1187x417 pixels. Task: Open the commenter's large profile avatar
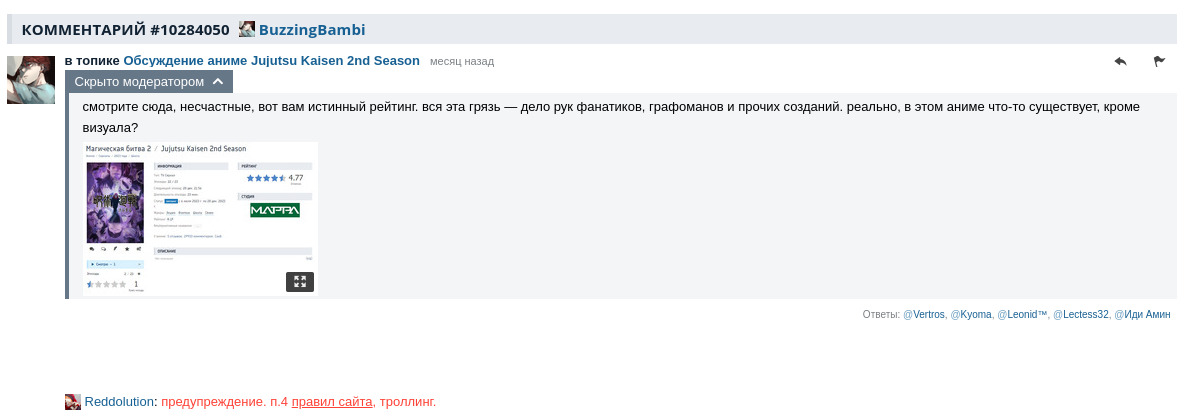31,80
